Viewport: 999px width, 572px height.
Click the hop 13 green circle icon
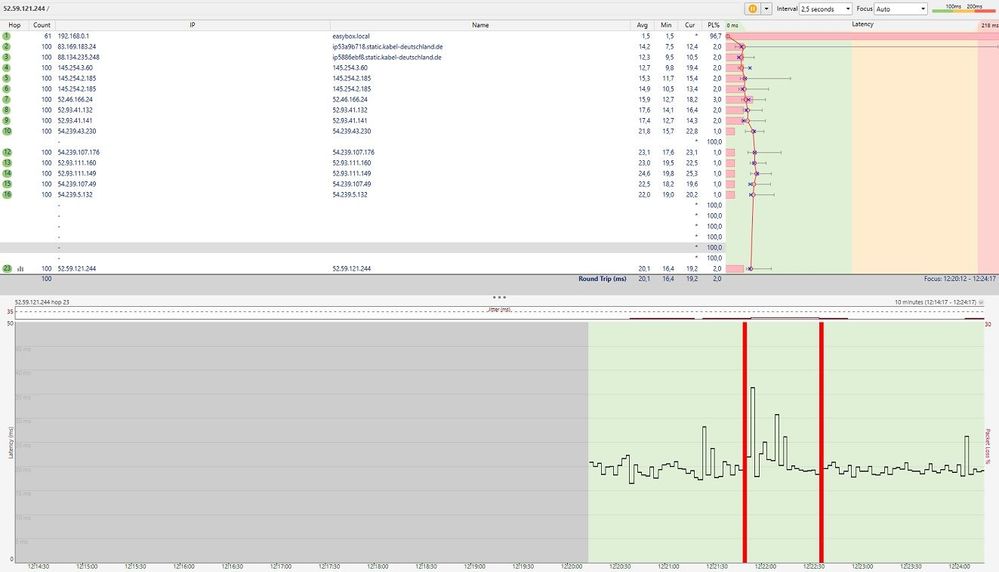pos(7,163)
